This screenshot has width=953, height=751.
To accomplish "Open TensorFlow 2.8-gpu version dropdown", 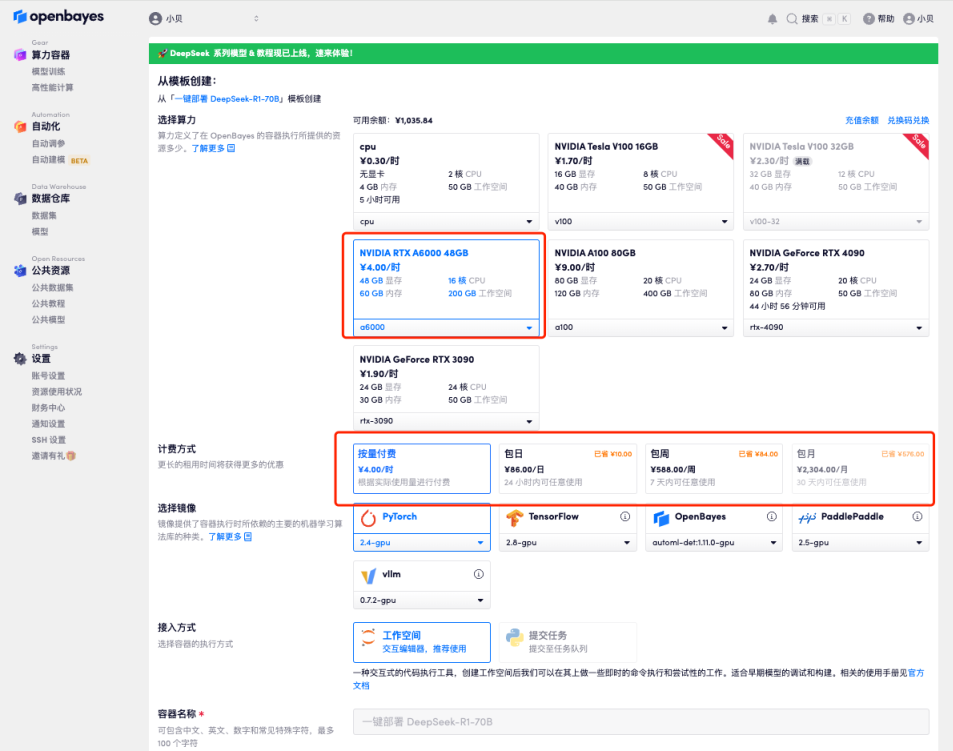I will pyautogui.click(x=568, y=543).
